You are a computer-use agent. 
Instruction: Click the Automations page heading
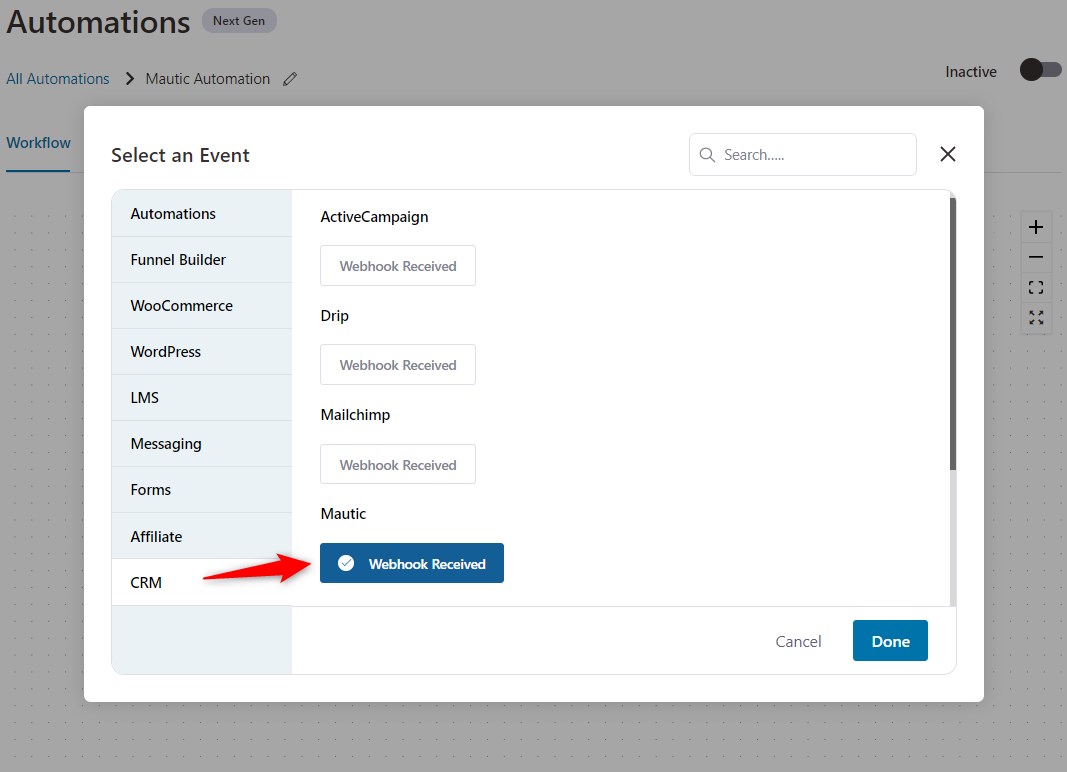(98, 22)
